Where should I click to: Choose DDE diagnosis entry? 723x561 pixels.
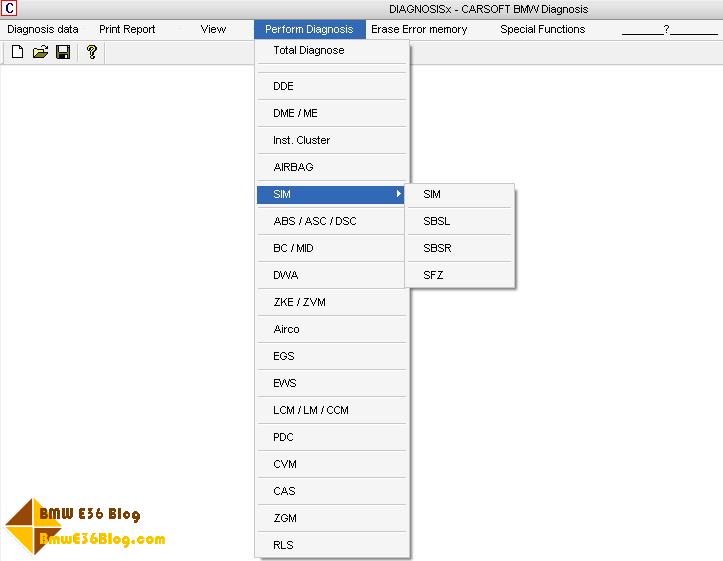tap(331, 86)
